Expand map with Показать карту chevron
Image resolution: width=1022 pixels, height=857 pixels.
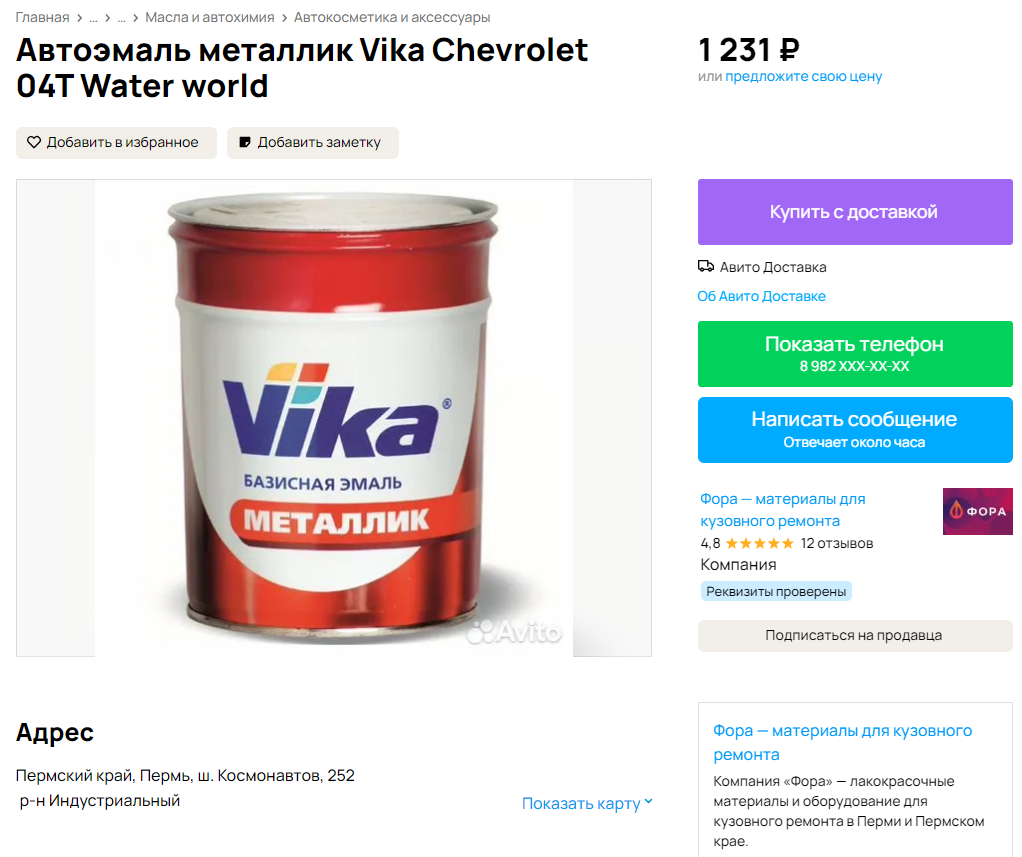point(649,803)
